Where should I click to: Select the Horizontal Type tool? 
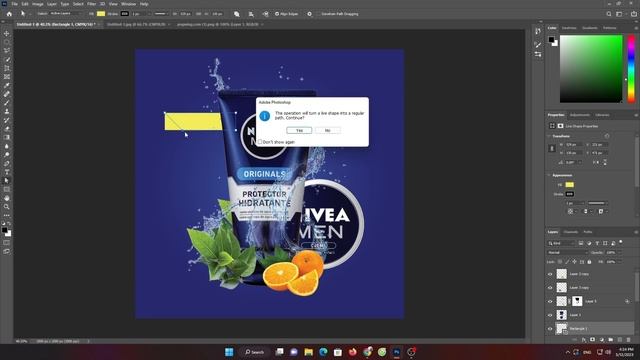click(x=7, y=172)
